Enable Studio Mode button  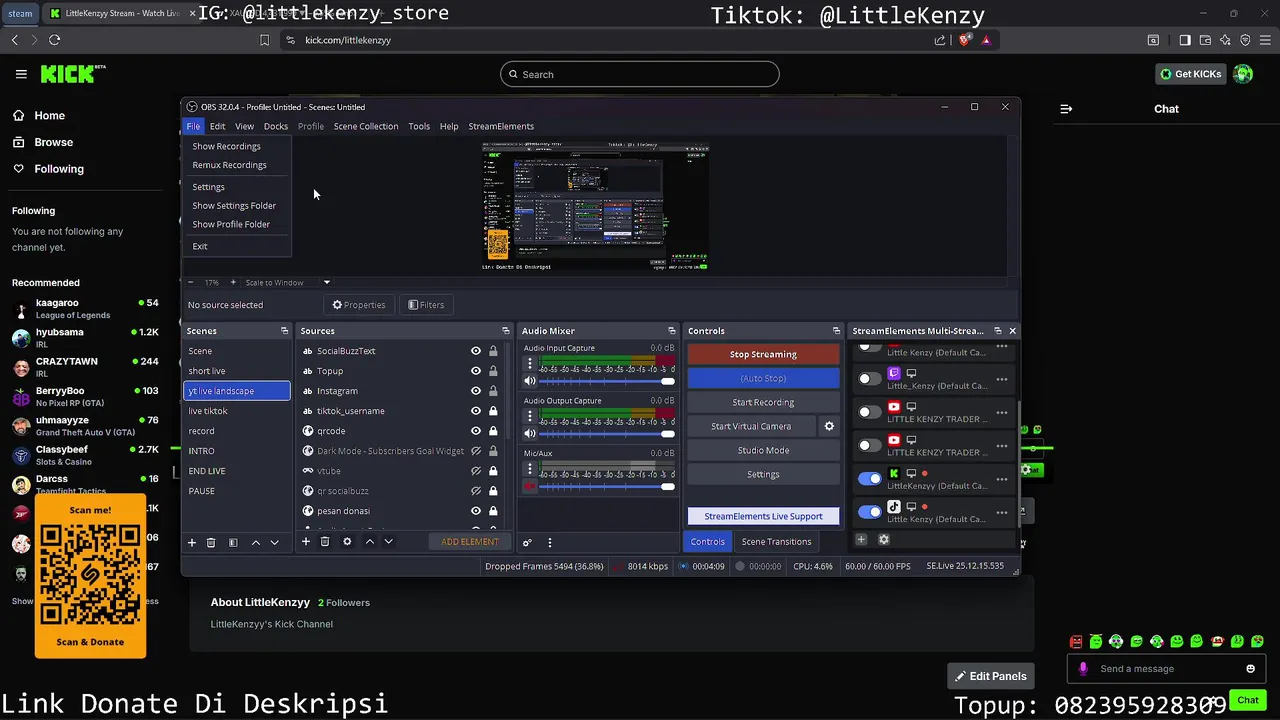763,450
